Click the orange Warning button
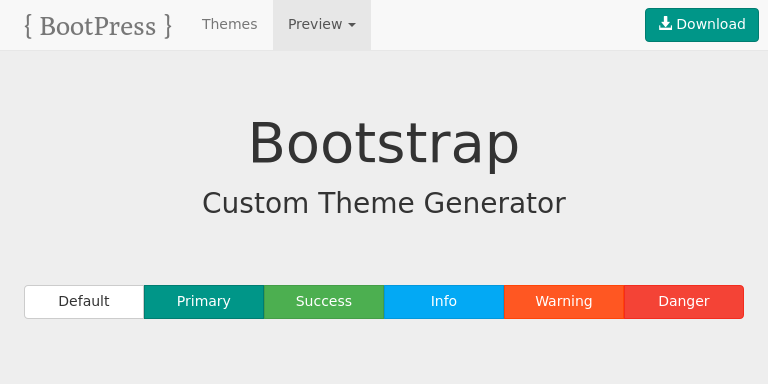 [564, 302]
